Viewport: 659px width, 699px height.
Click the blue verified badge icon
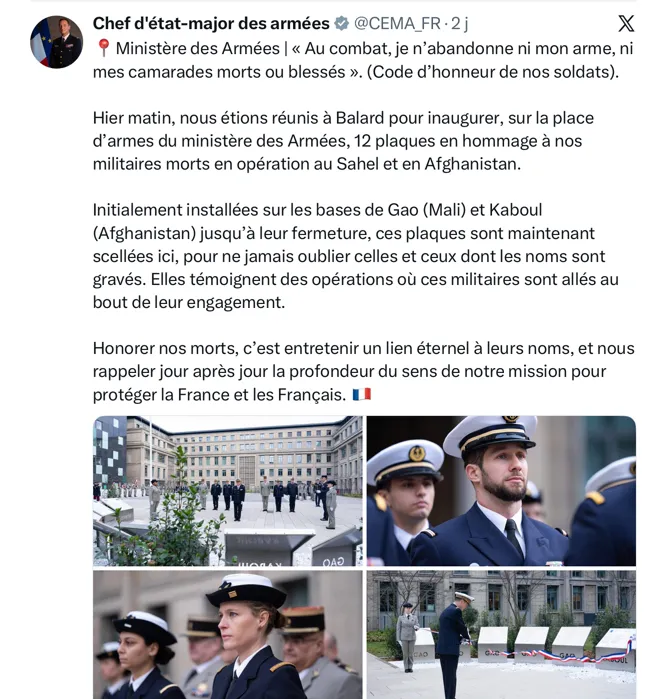[x=342, y=24]
